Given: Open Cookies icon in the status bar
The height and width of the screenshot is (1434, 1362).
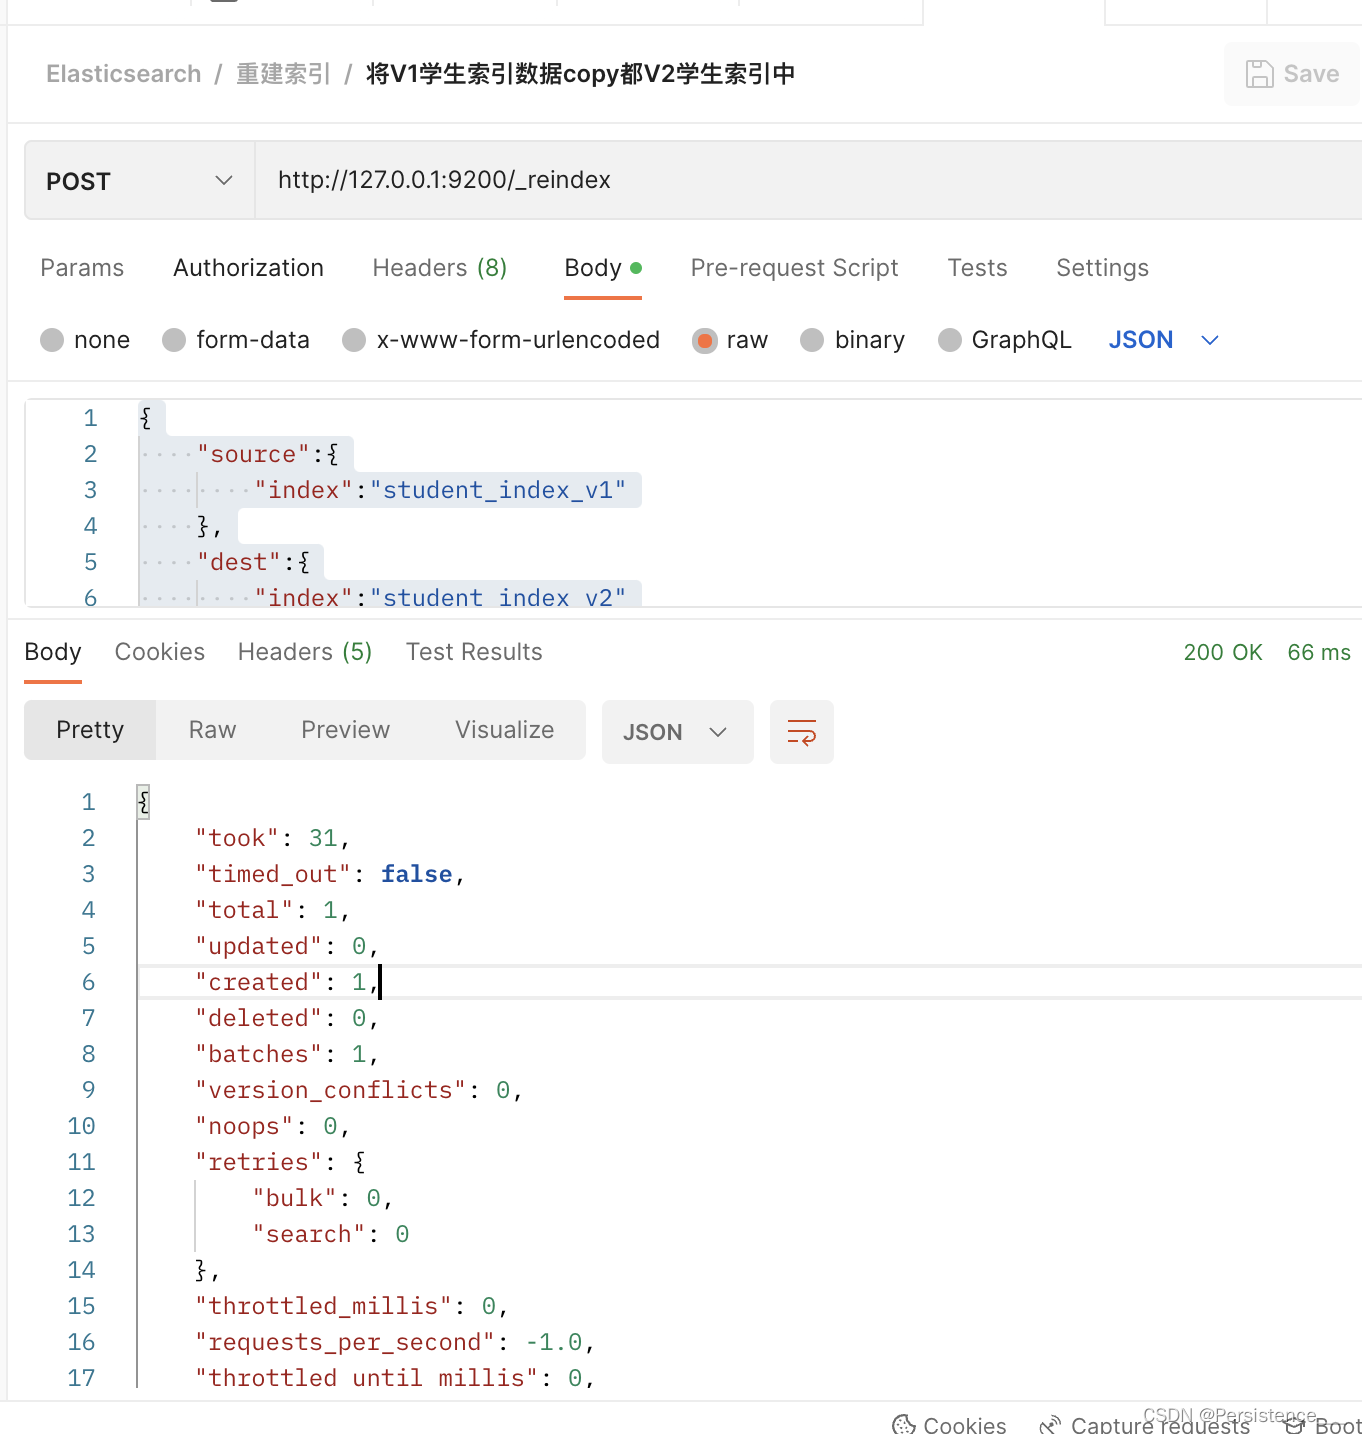Looking at the screenshot, I should (x=904, y=1424).
